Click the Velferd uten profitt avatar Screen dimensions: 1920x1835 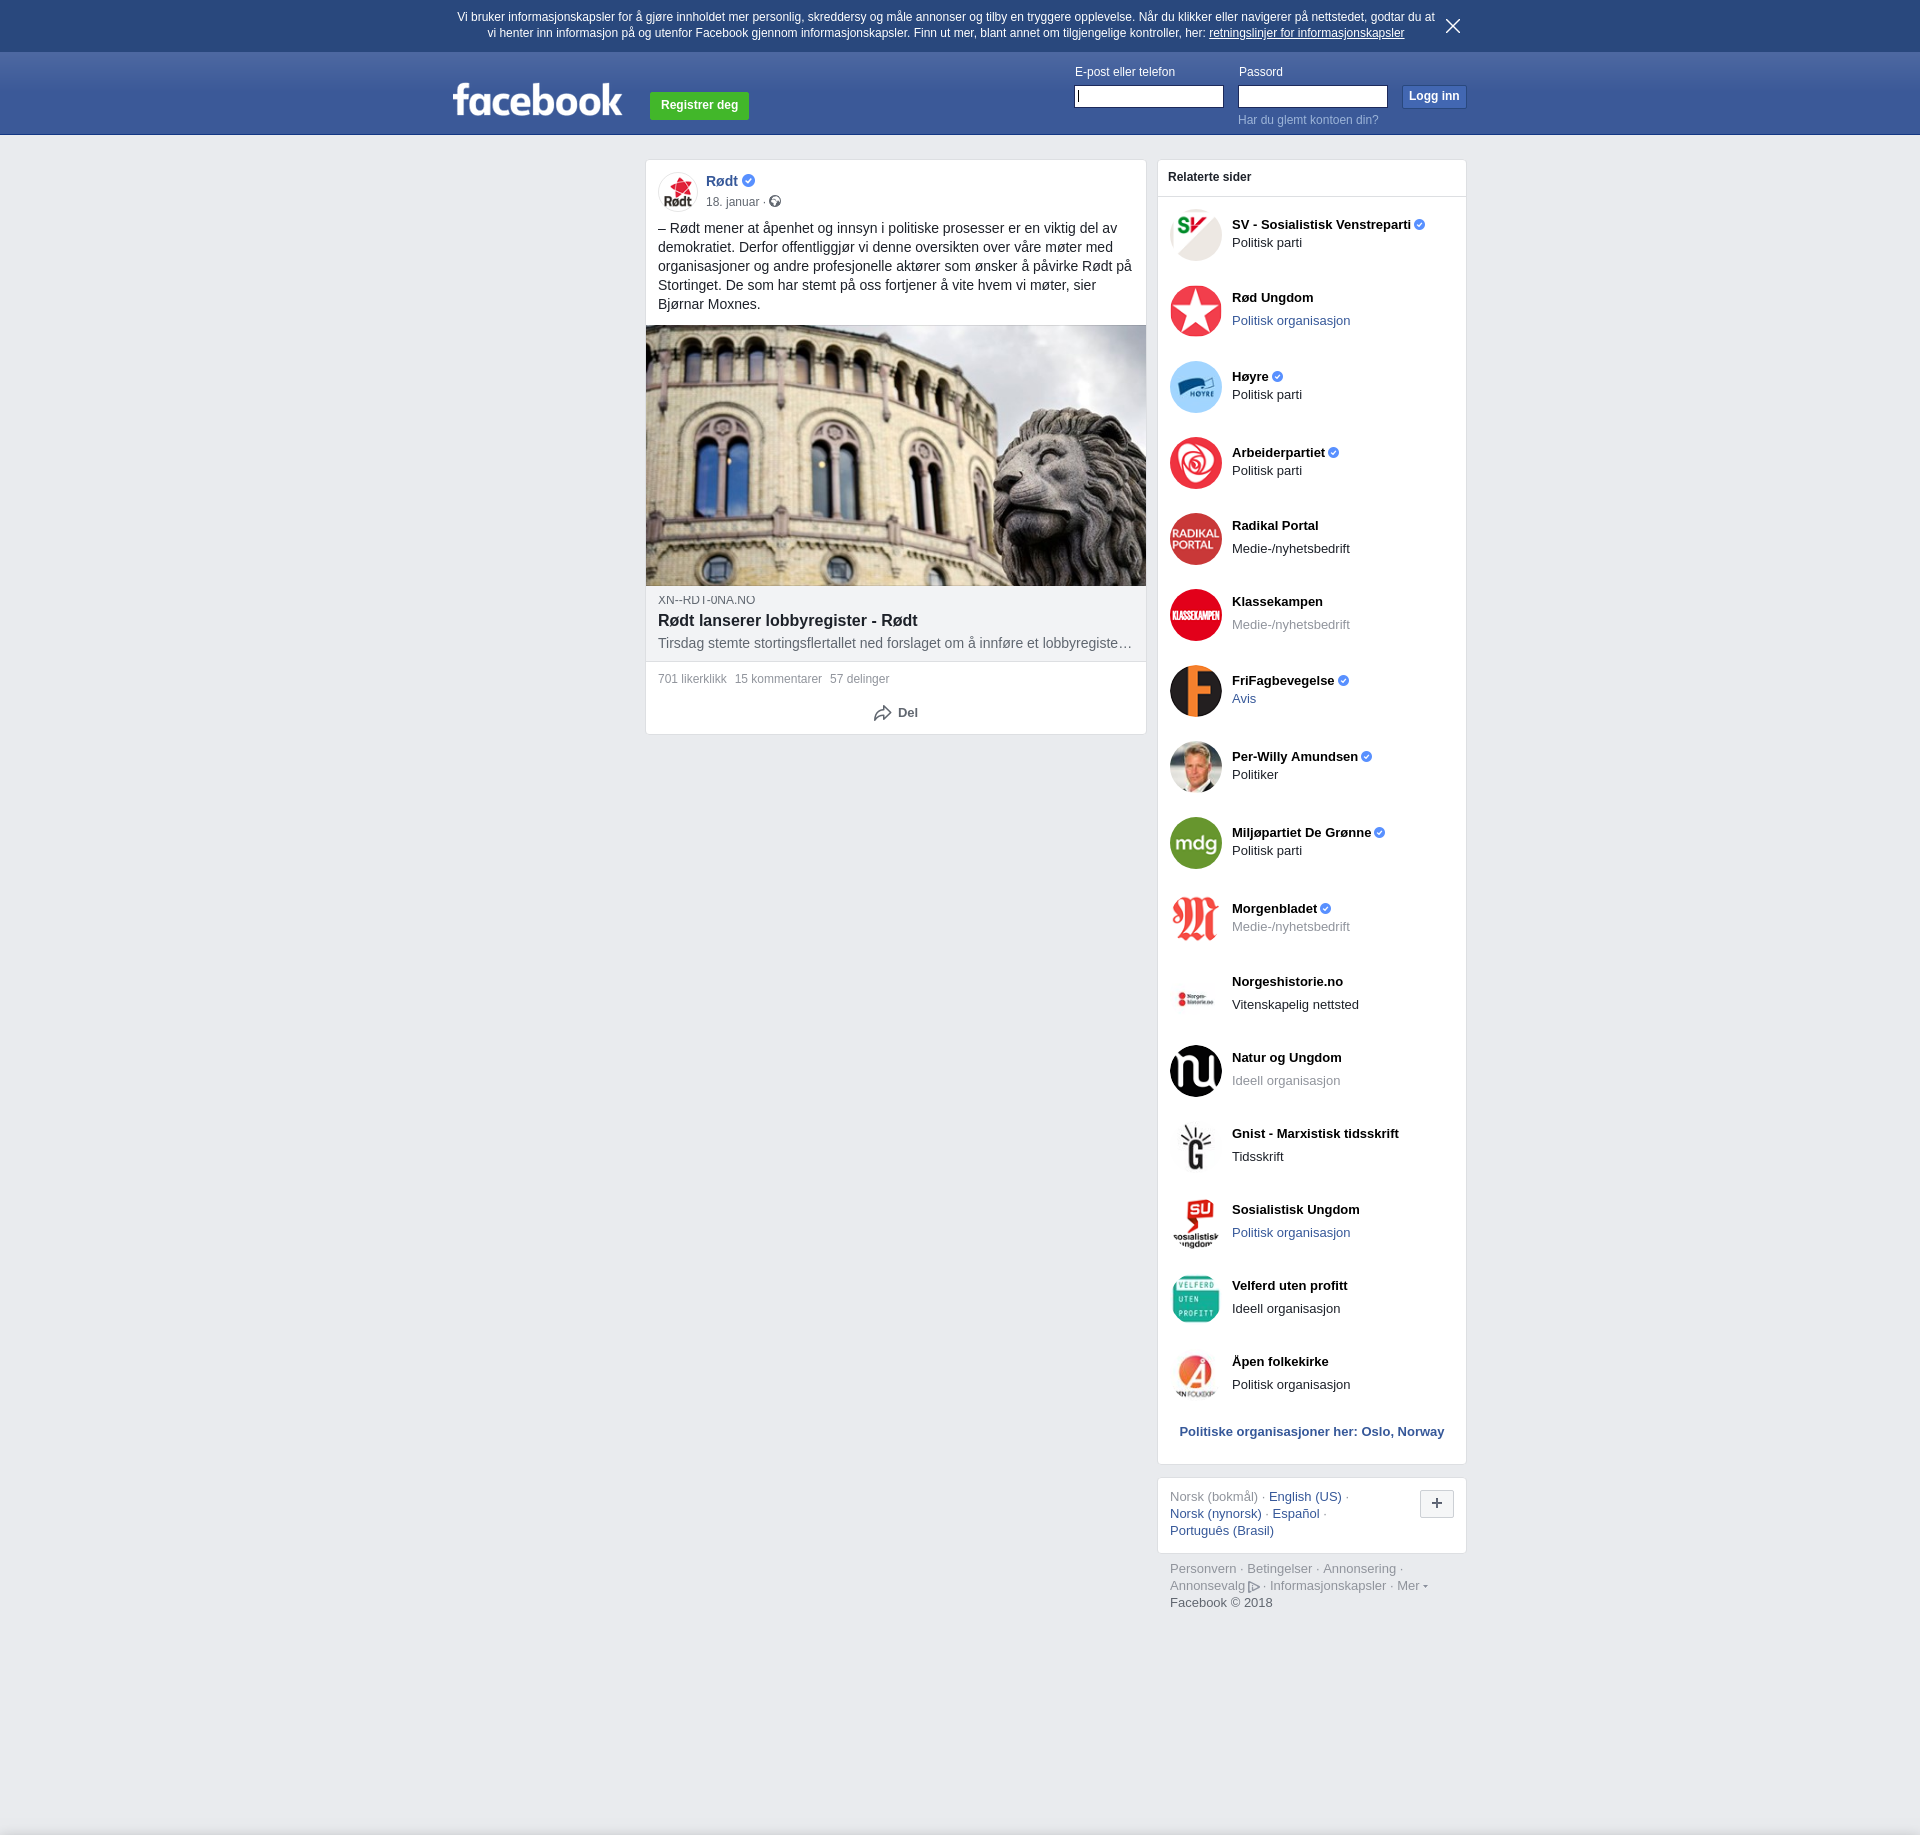pos(1196,1299)
